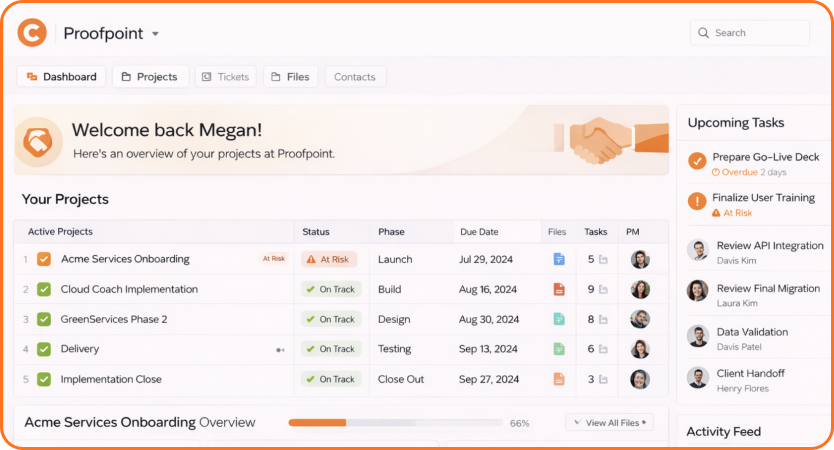
Task: Open the red file icon for Cloud Coach Implementation
Action: [559, 289]
